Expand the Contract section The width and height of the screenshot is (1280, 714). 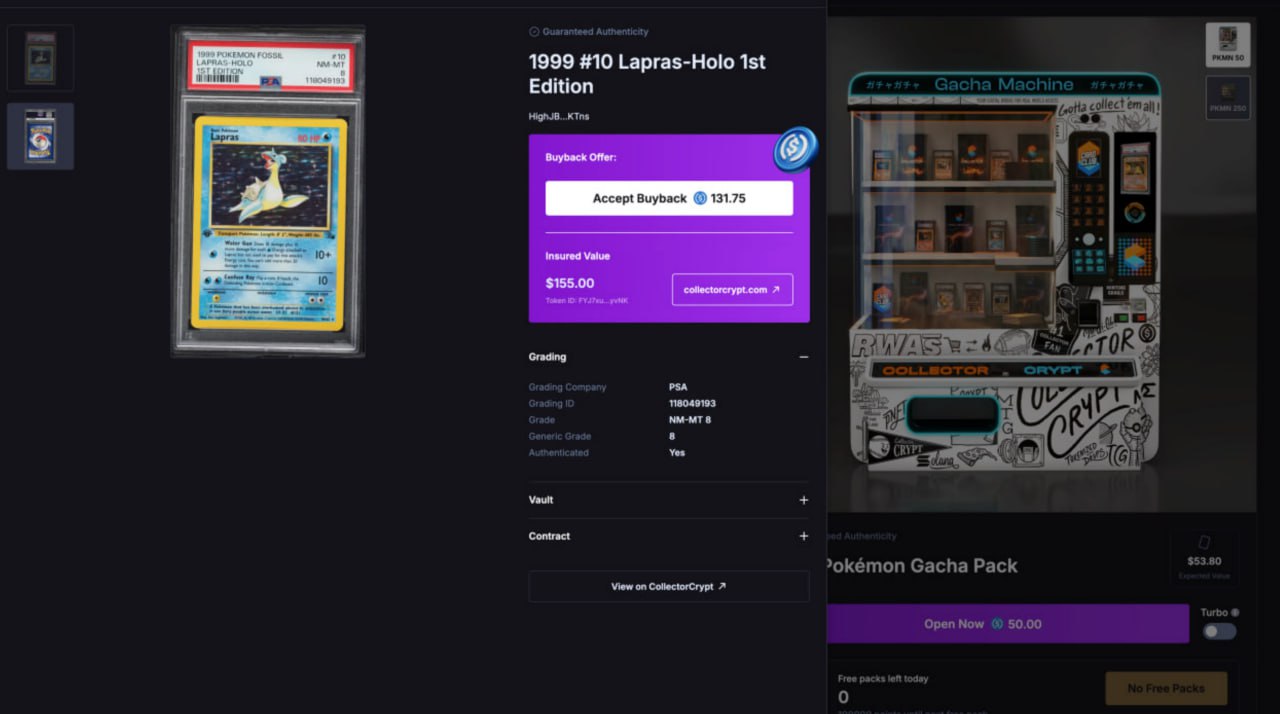tap(804, 536)
